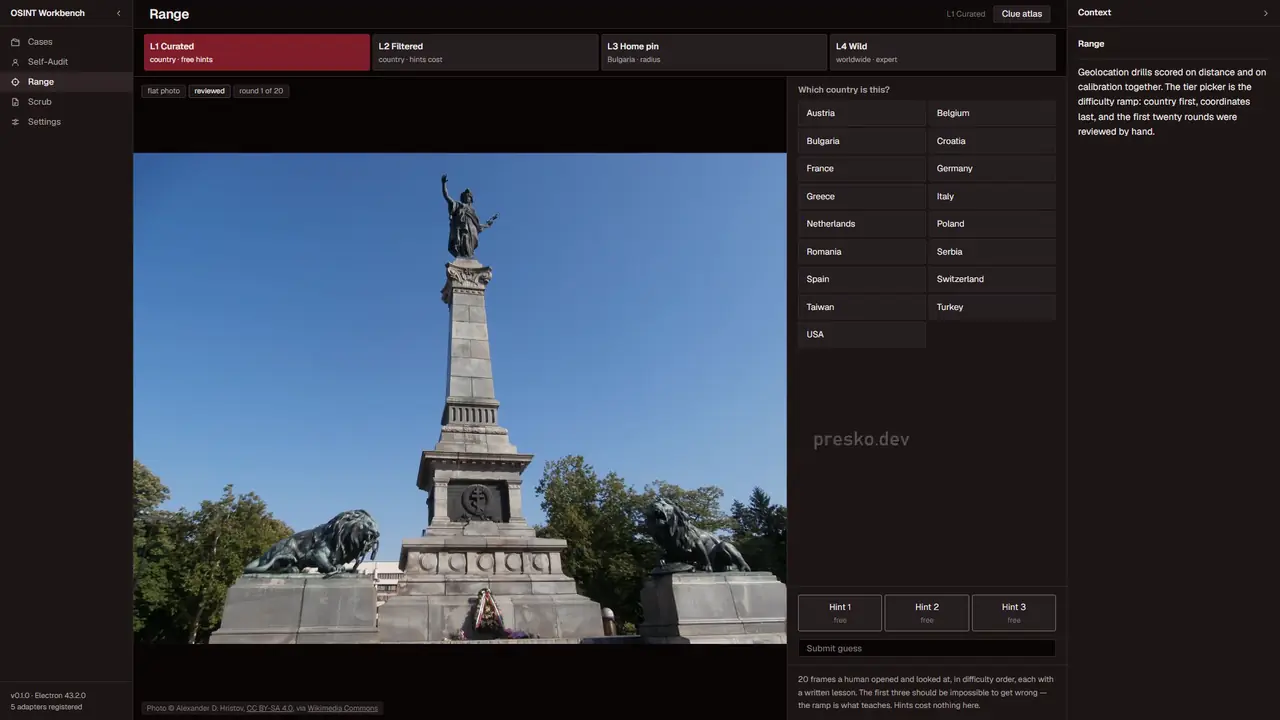Screen dimensions: 1280x720
Task: Collapse the OSINT Workbench sidebar chevron
Action: point(119,13)
